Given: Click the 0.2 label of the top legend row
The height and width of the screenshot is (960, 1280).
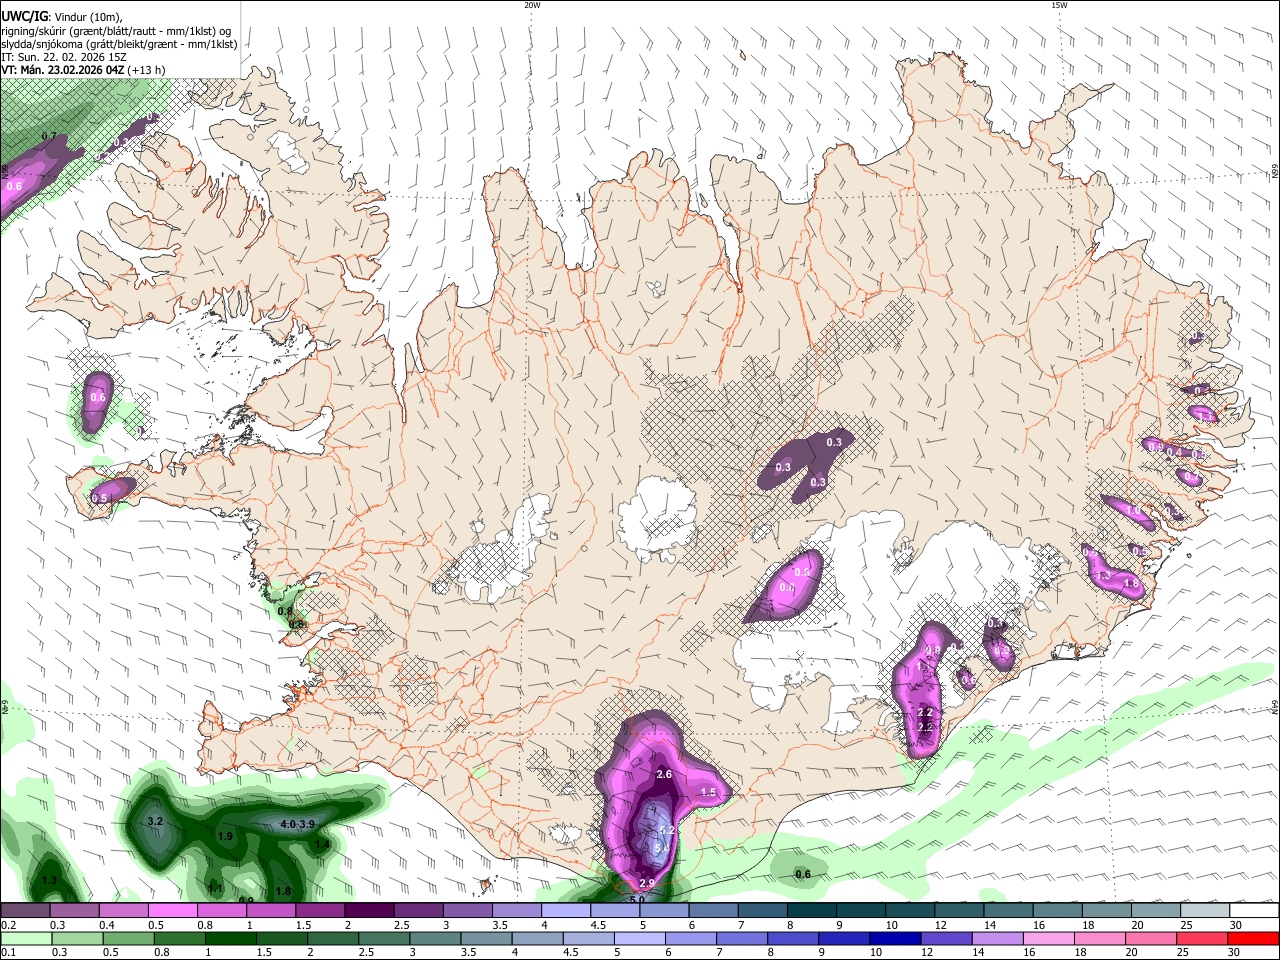Looking at the screenshot, I should pyautogui.click(x=8, y=925).
